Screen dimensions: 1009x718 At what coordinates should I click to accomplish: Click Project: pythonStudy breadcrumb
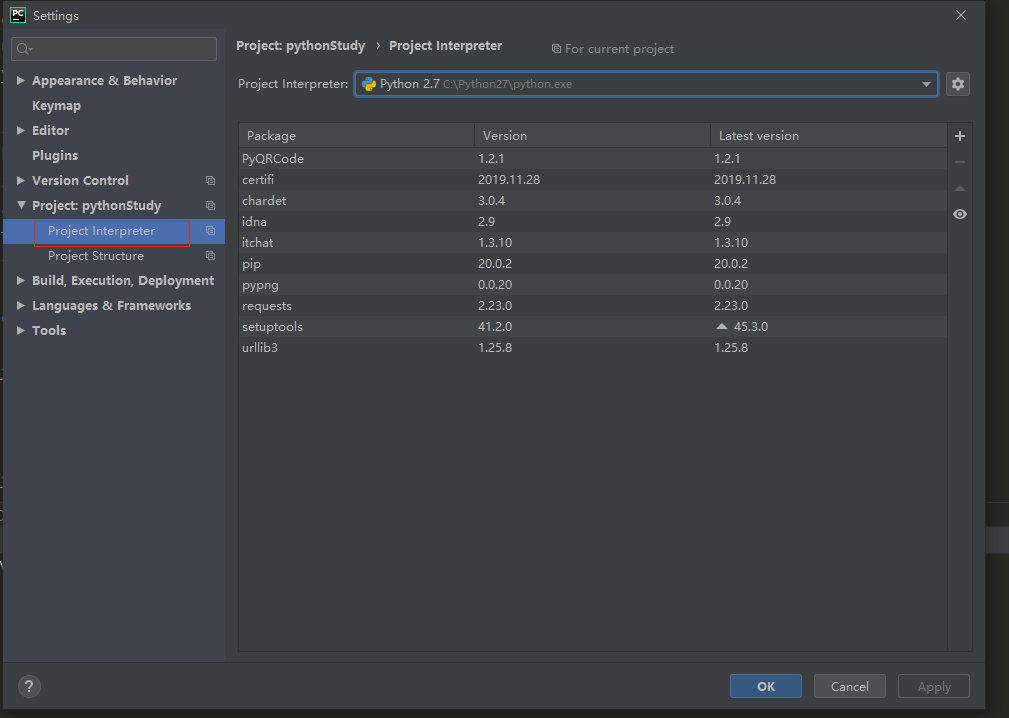click(301, 46)
